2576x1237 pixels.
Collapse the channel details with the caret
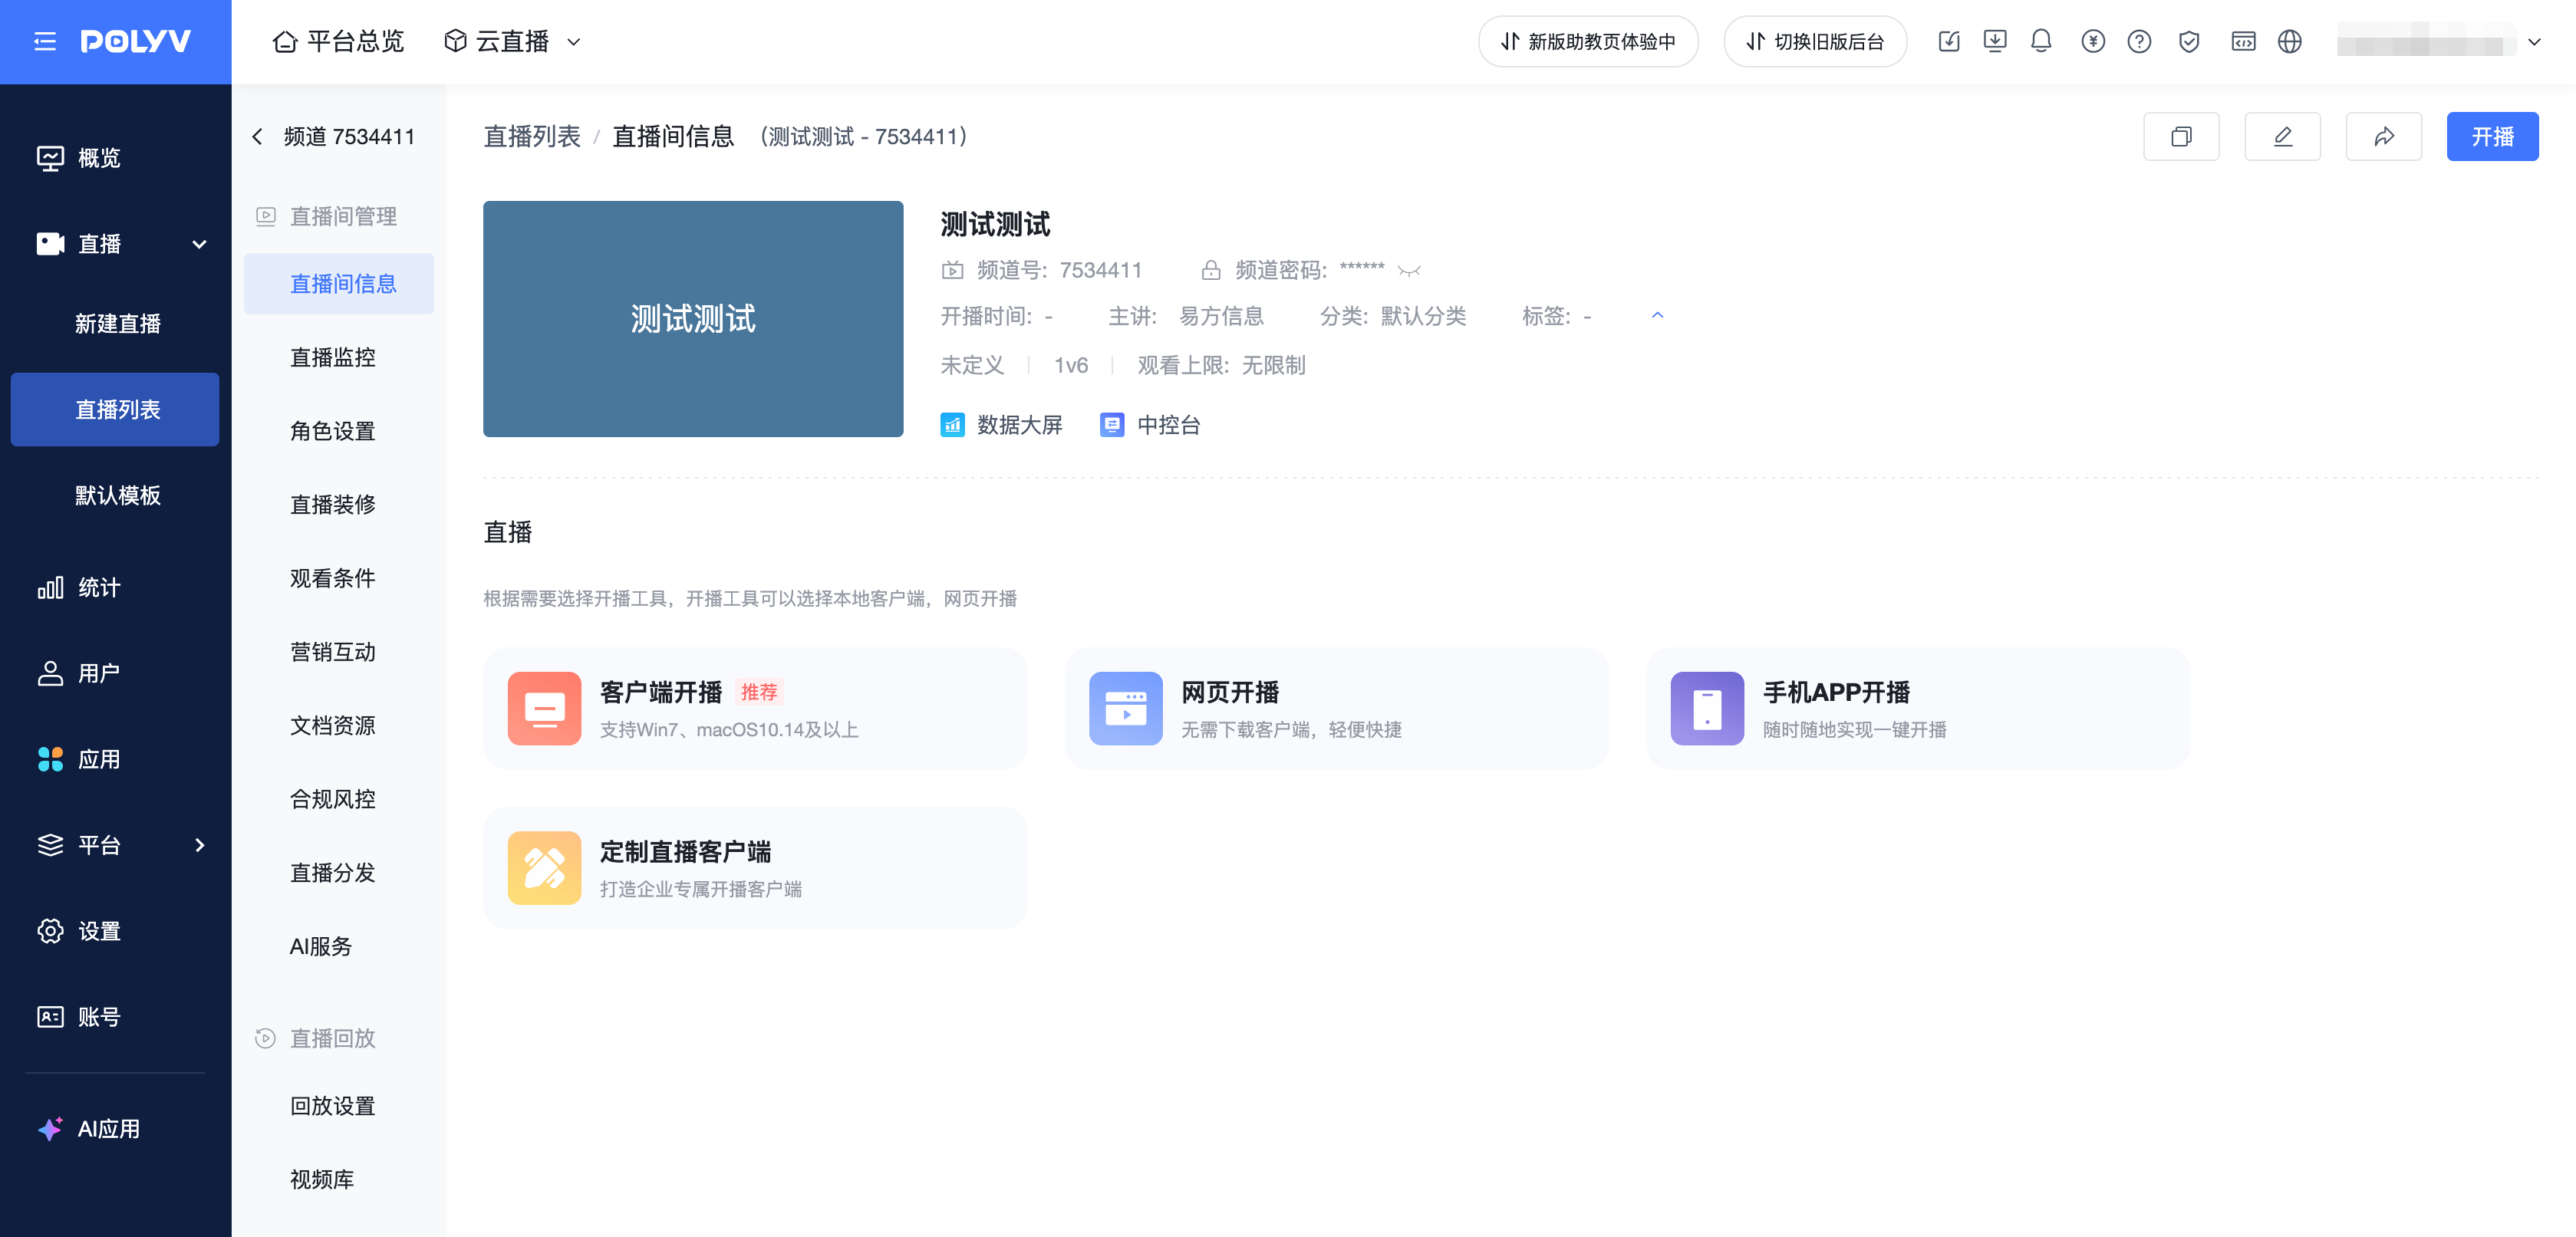(x=1657, y=316)
